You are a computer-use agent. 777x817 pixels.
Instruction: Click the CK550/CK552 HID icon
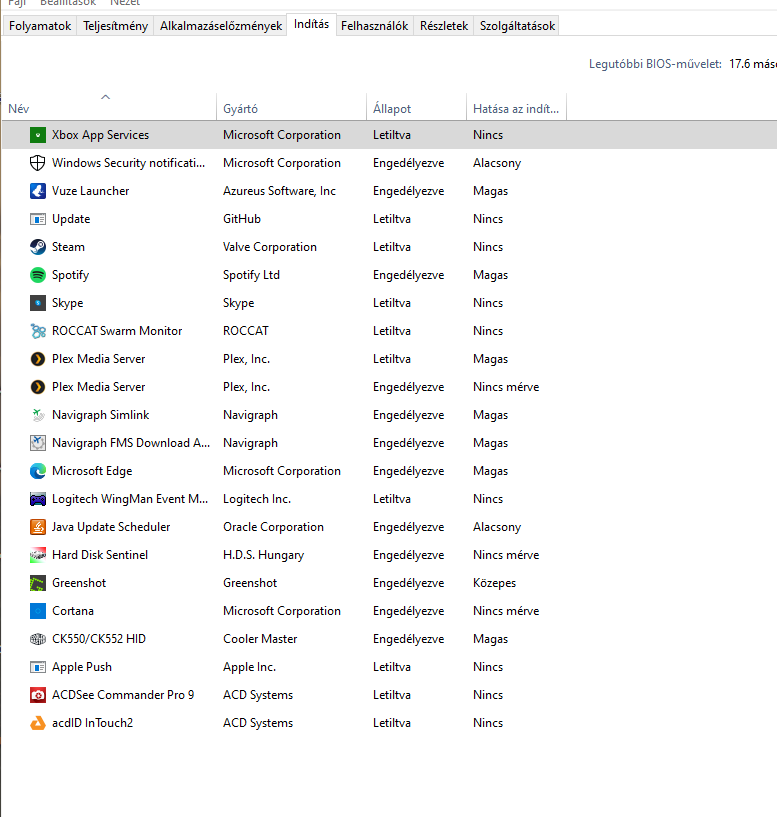pos(38,639)
